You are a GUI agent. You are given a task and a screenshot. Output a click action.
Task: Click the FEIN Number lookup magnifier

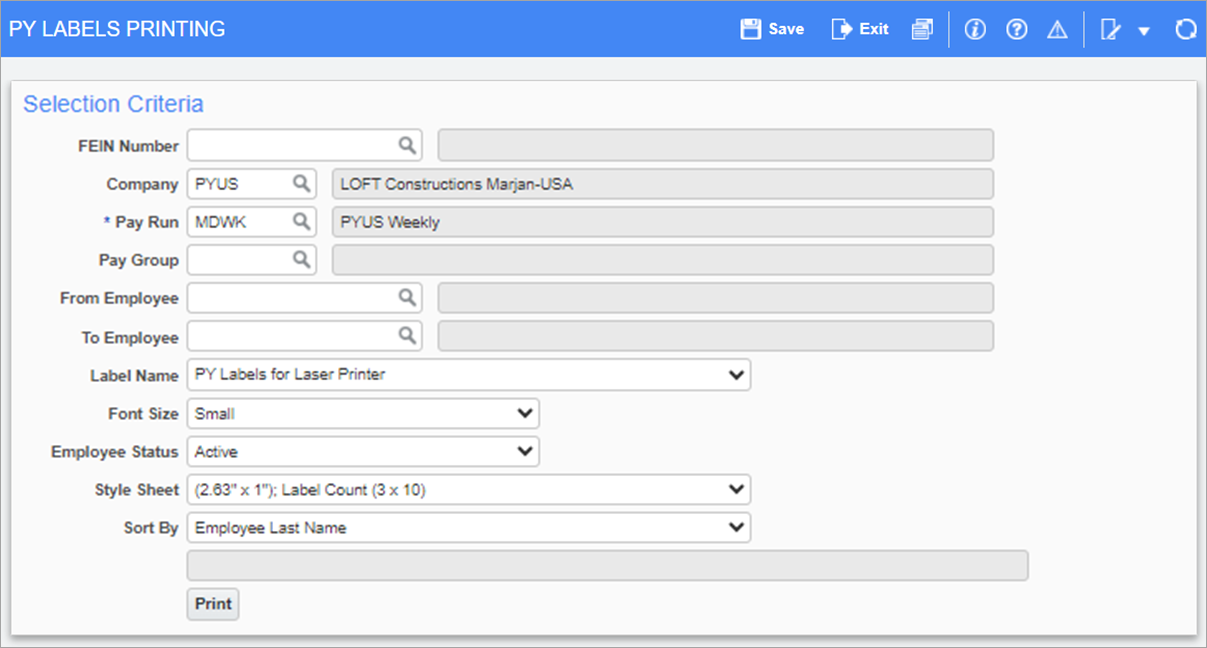407,146
